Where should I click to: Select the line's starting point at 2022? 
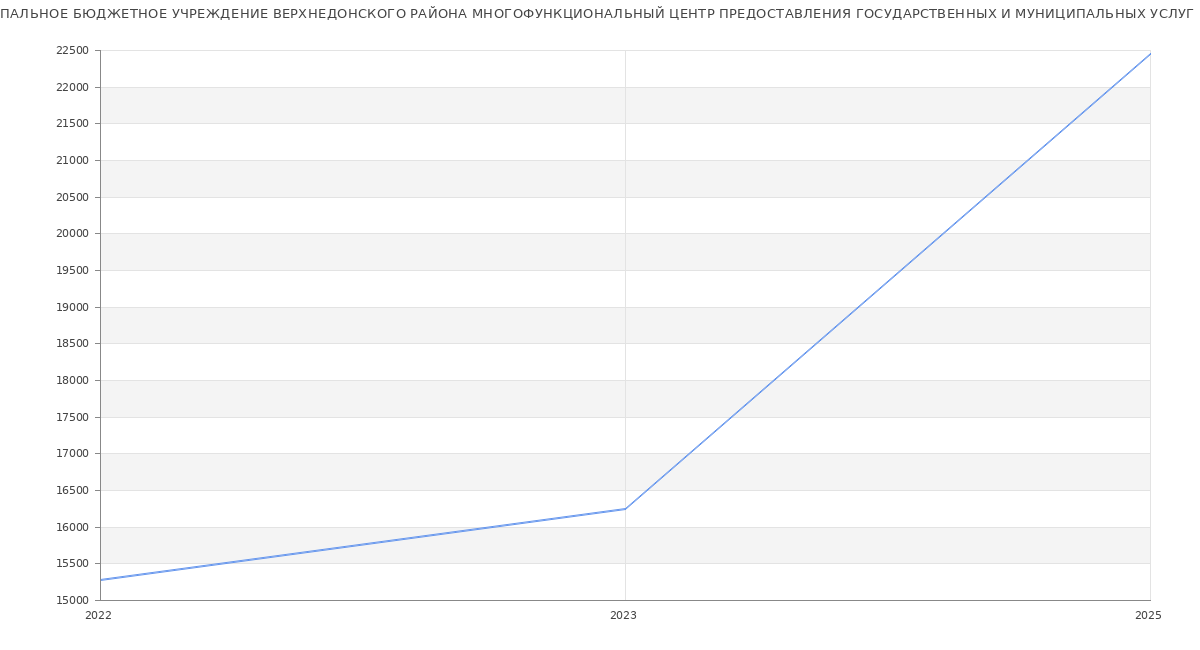(x=101, y=580)
